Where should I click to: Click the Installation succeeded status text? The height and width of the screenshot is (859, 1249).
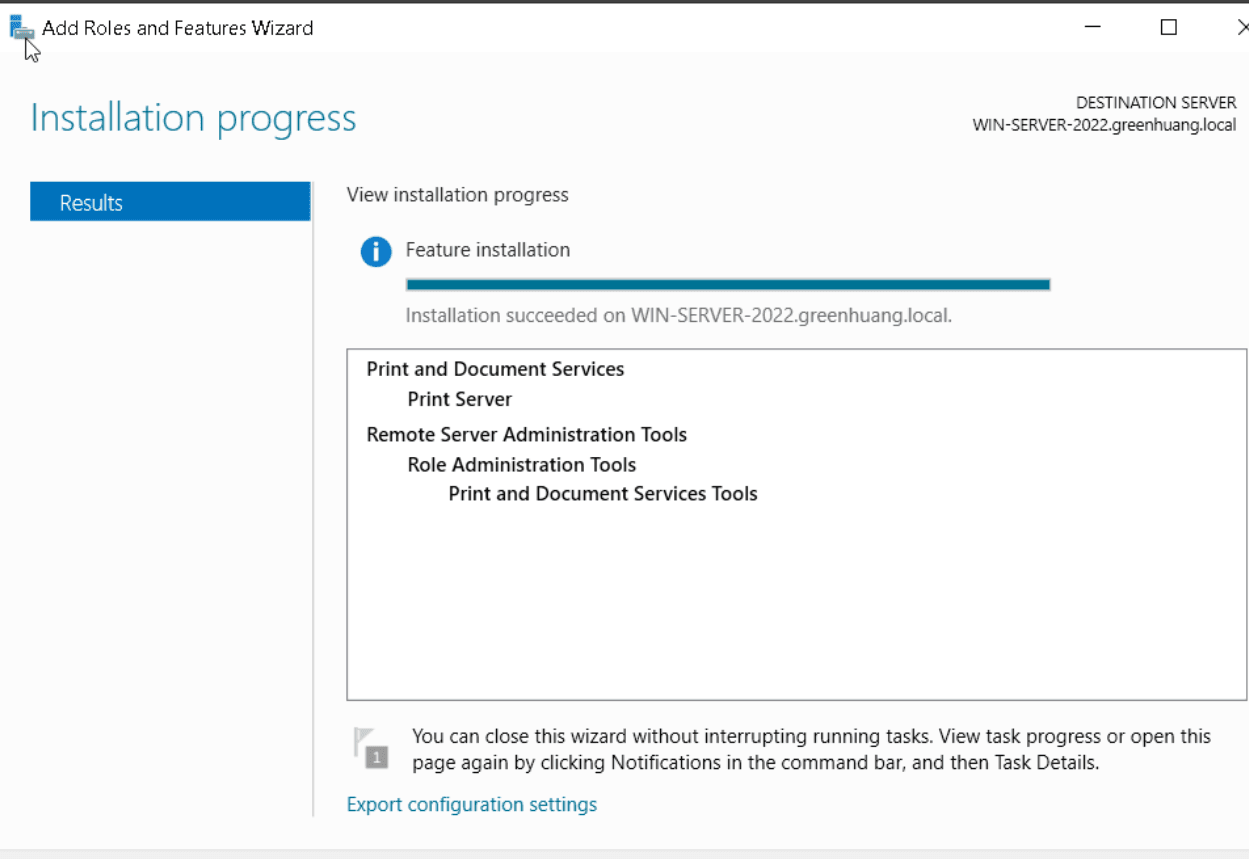(x=679, y=315)
